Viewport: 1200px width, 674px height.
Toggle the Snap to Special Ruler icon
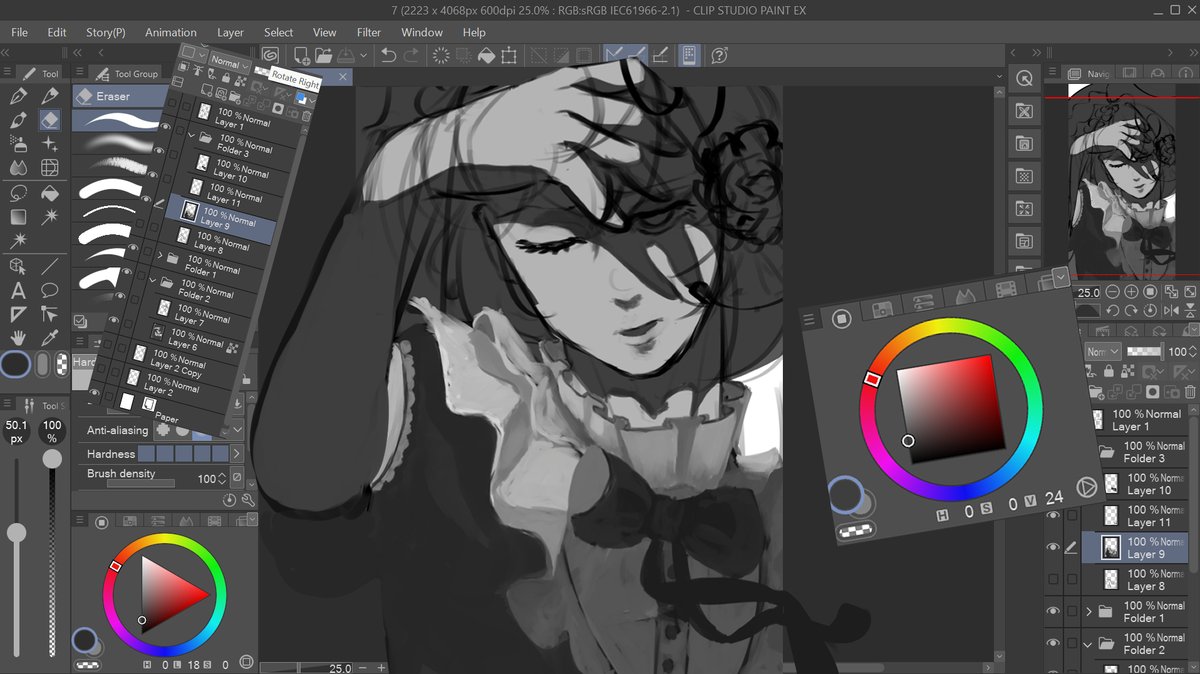pos(636,56)
